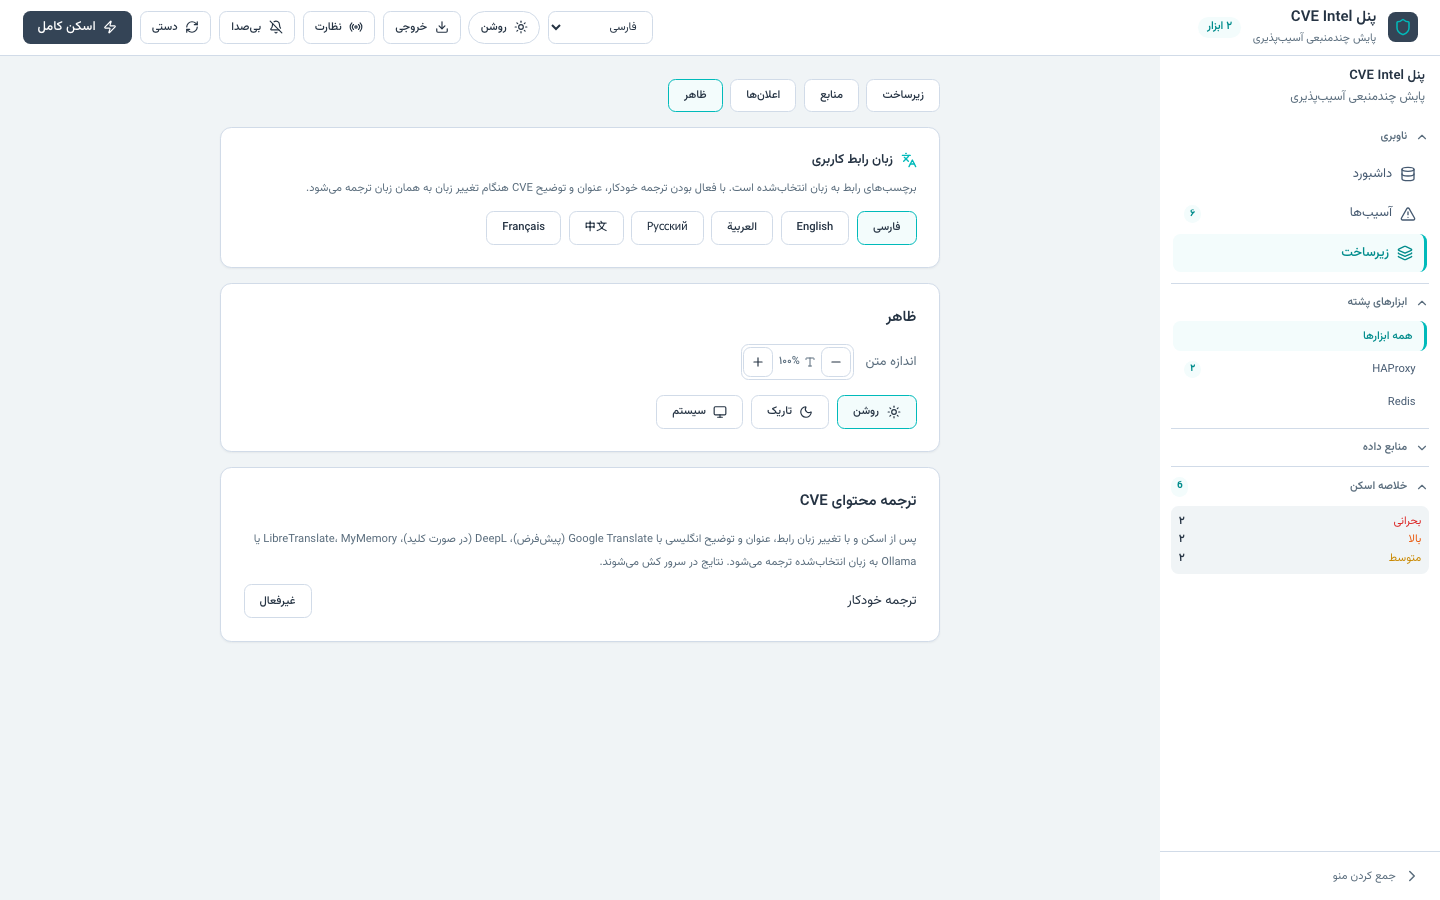
Task: Click the text size T icon
Action: click(x=810, y=362)
